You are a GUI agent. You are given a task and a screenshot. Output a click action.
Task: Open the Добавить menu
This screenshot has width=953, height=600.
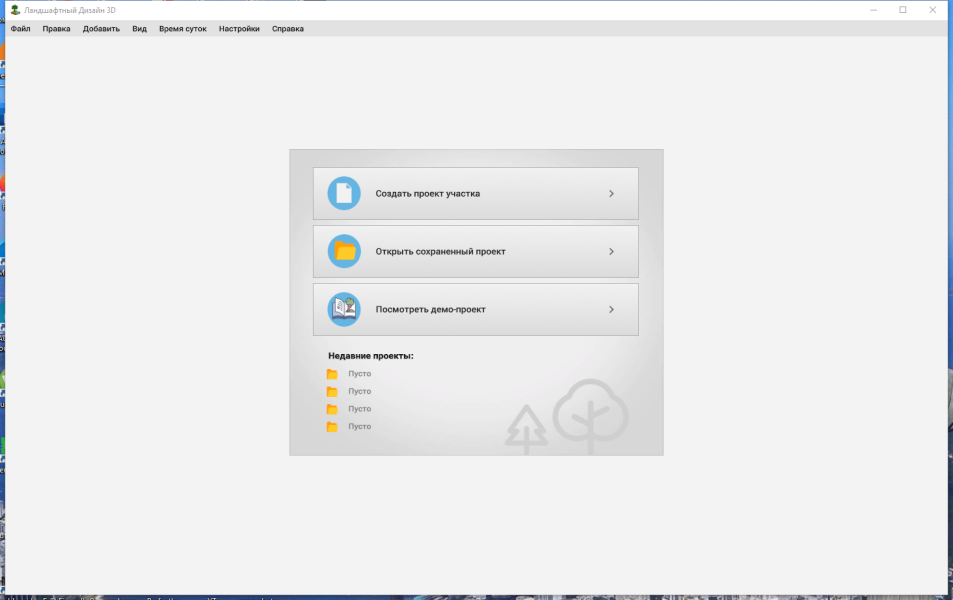pos(101,29)
